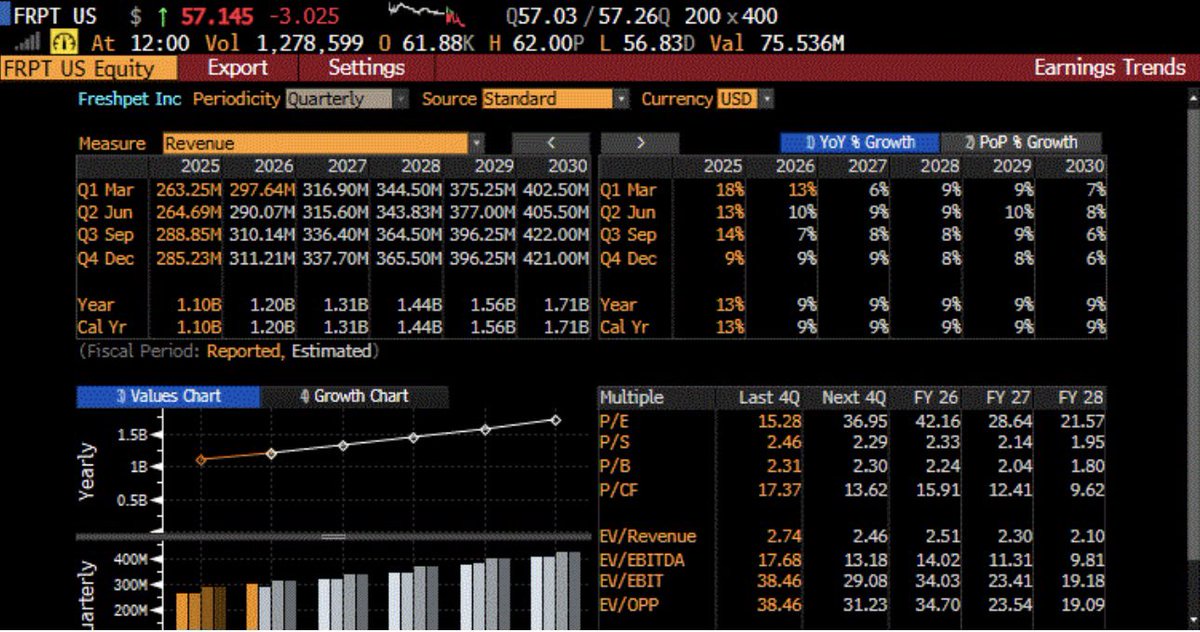1200x632 pixels.
Task: Click the price change -3.025
Action: pyautogui.click(x=304, y=16)
